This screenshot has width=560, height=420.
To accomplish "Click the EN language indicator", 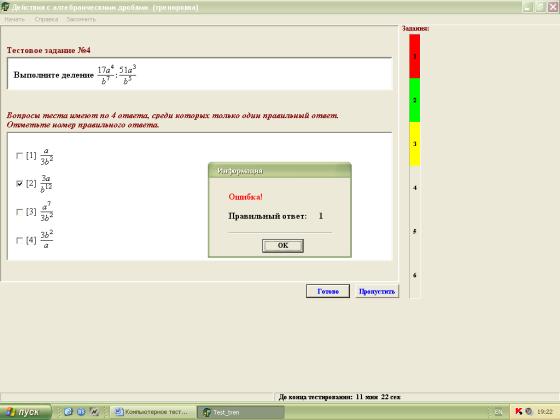I will [x=498, y=412].
